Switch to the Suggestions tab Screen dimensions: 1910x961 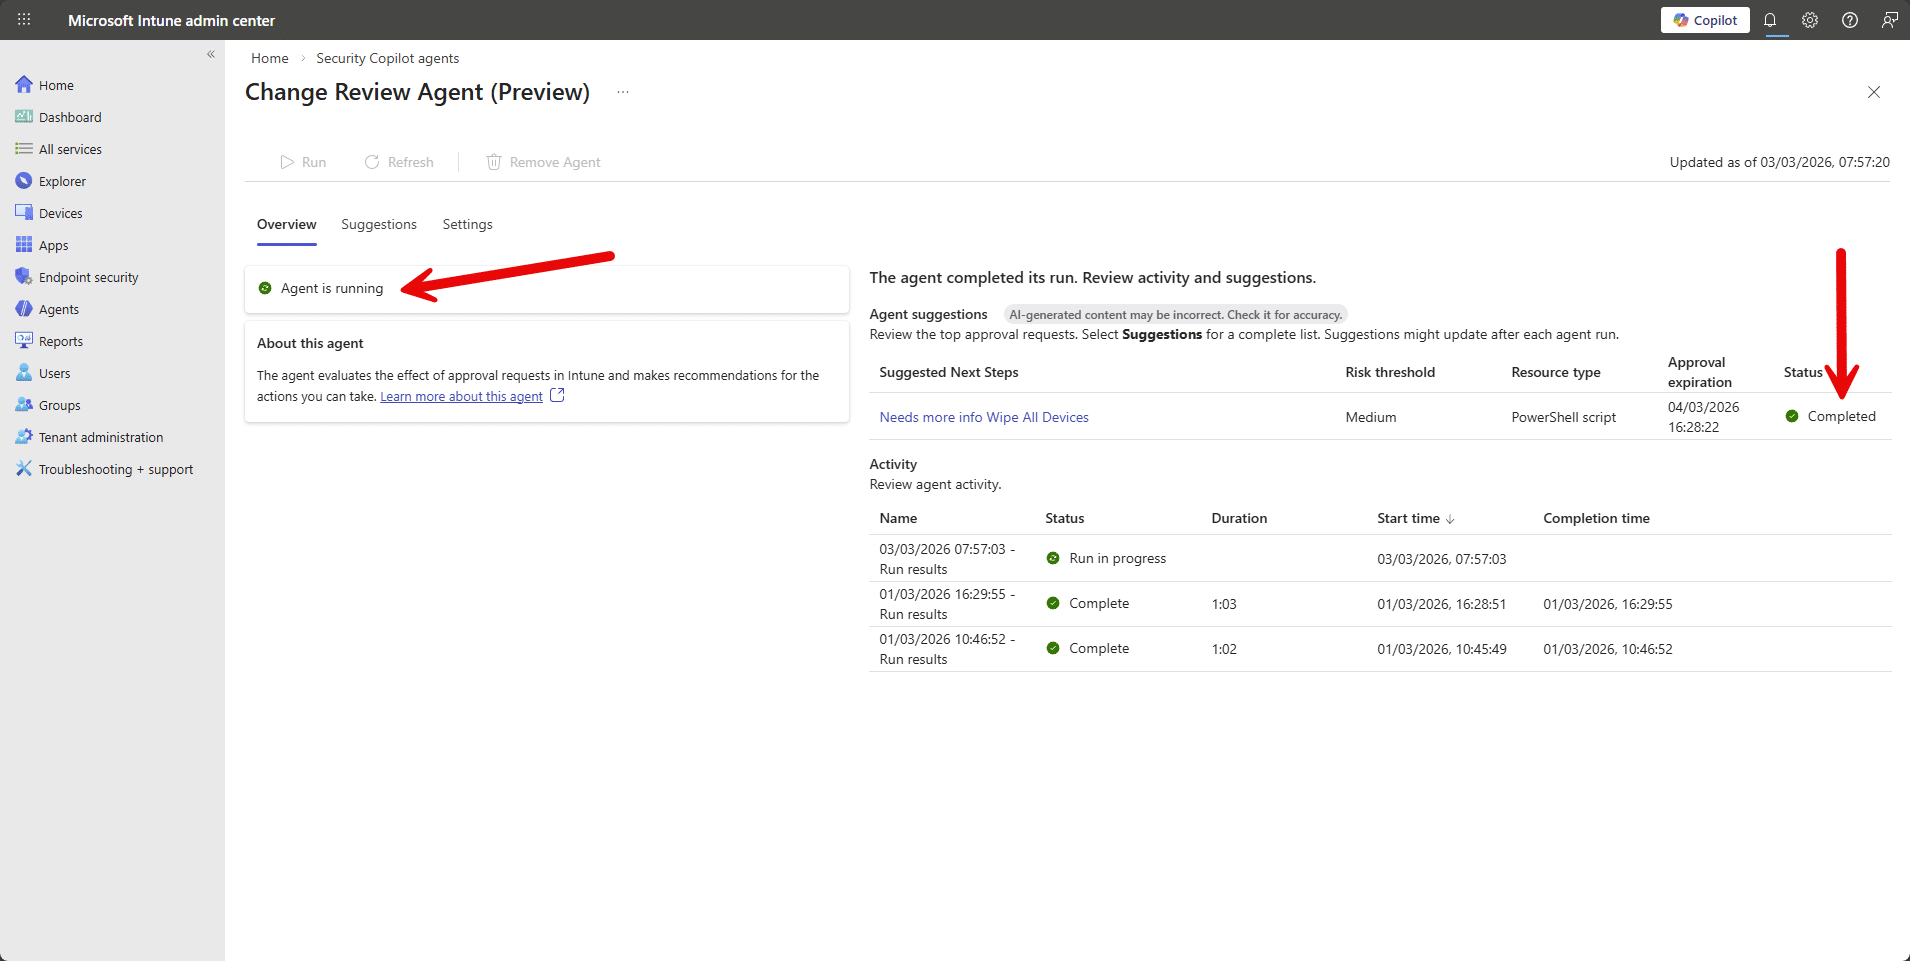click(378, 224)
